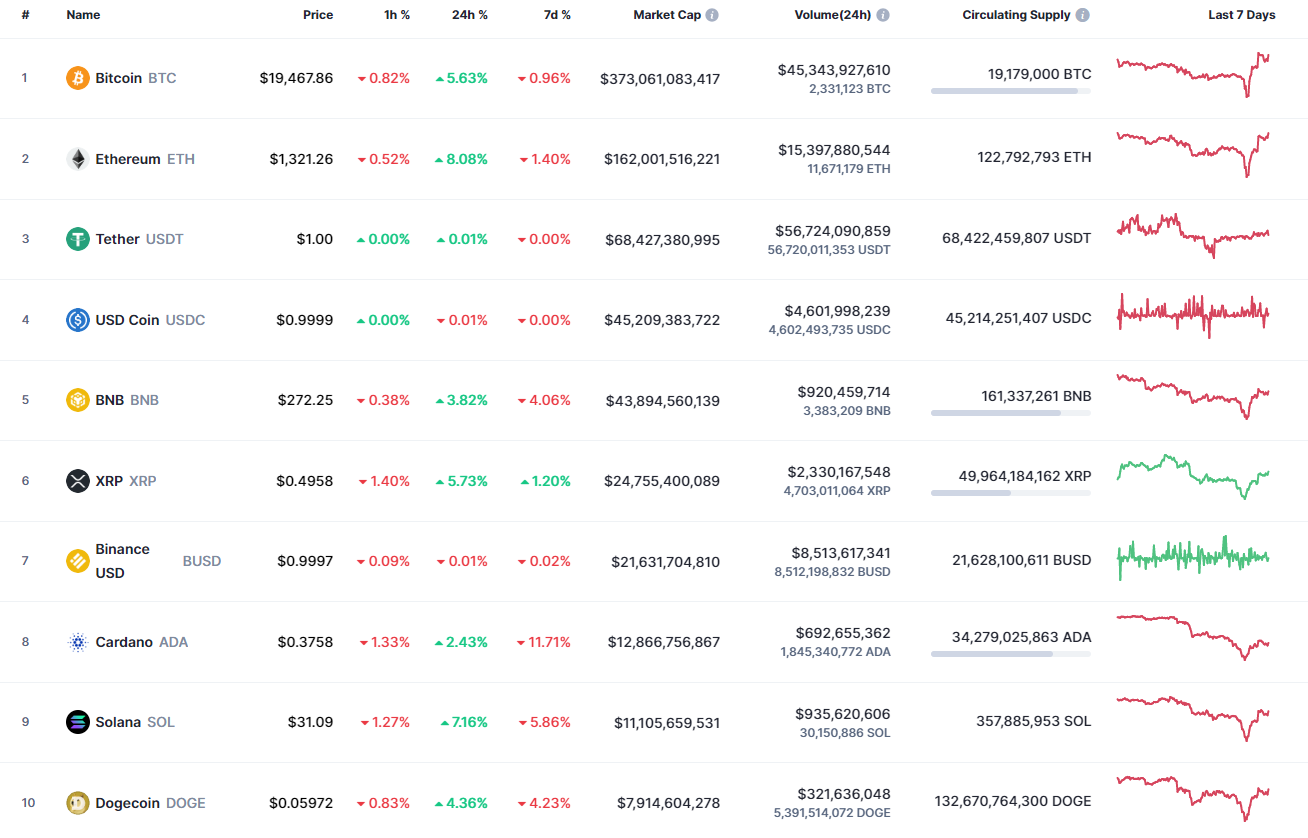The image size is (1308, 838).
Task: Click the Cardano ADA logo
Action: coord(77,641)
